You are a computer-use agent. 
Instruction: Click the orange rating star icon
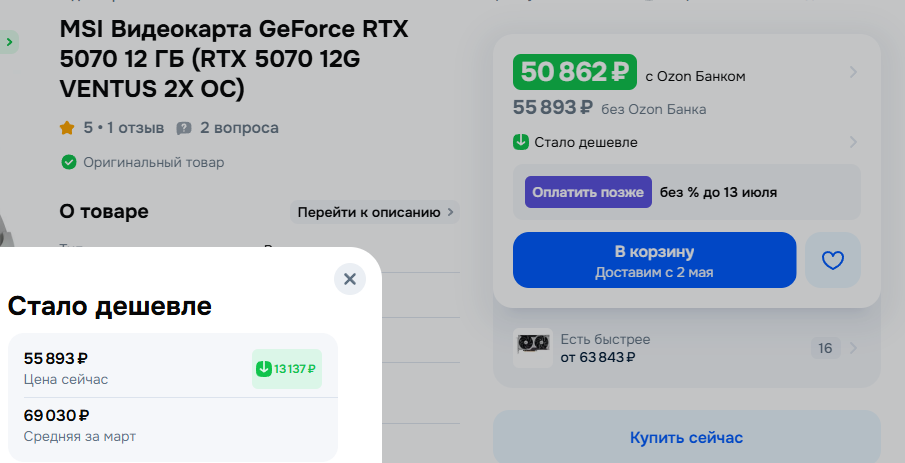[x=67, y=128]
